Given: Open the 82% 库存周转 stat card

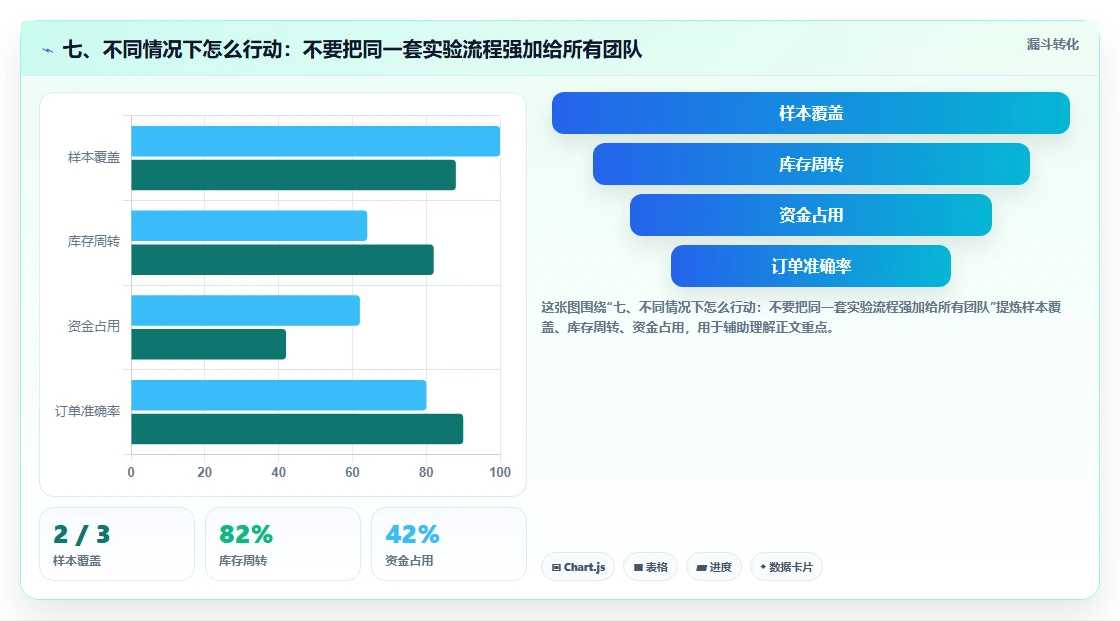Looking at the screenshot, I should tap(283, 544).
